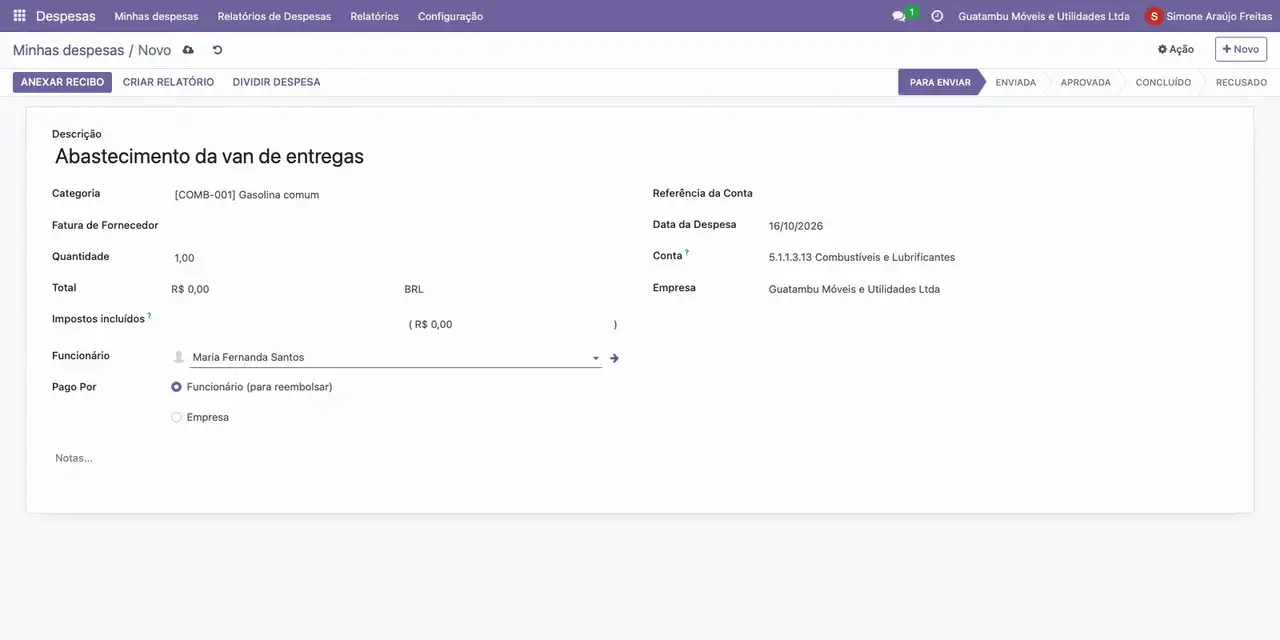Click the Dividir Despesa button
The width and height of the screenshot is (1280, 640).
pos(276,82)
